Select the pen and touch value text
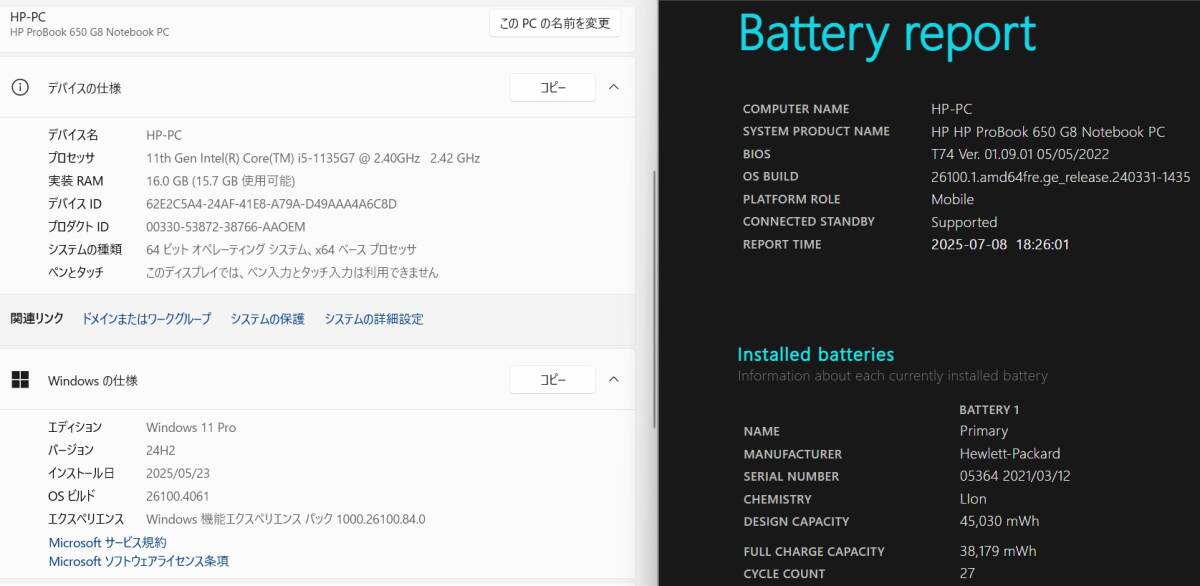This screenshot has width=1200, height=586. click(292, 272)
